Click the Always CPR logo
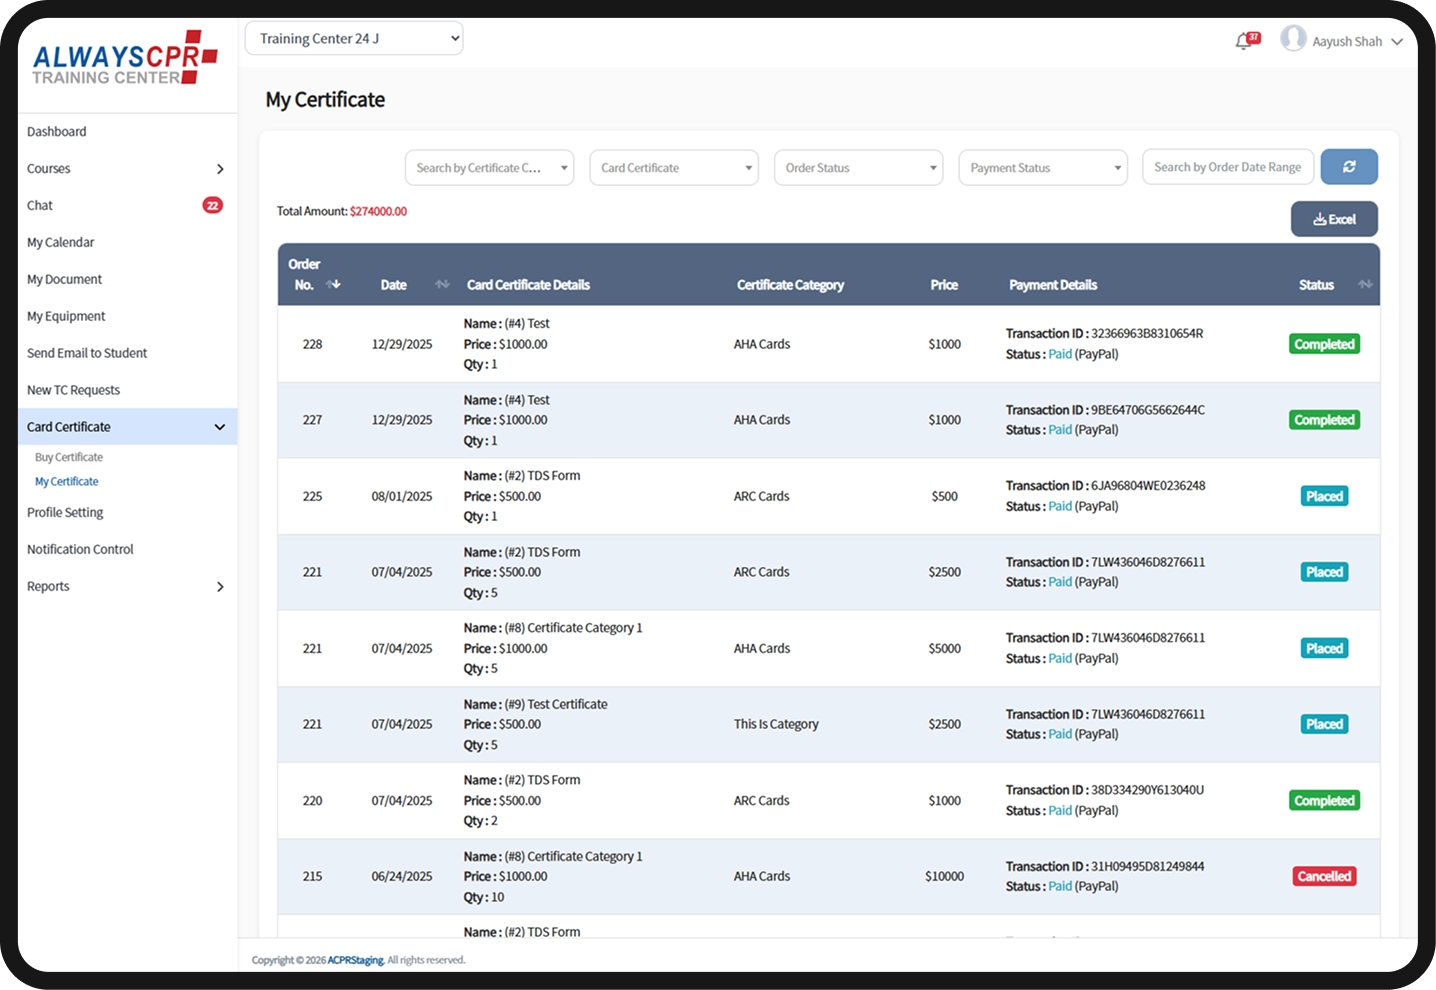This screenshot has width=1436, height=990. [125, 58]
